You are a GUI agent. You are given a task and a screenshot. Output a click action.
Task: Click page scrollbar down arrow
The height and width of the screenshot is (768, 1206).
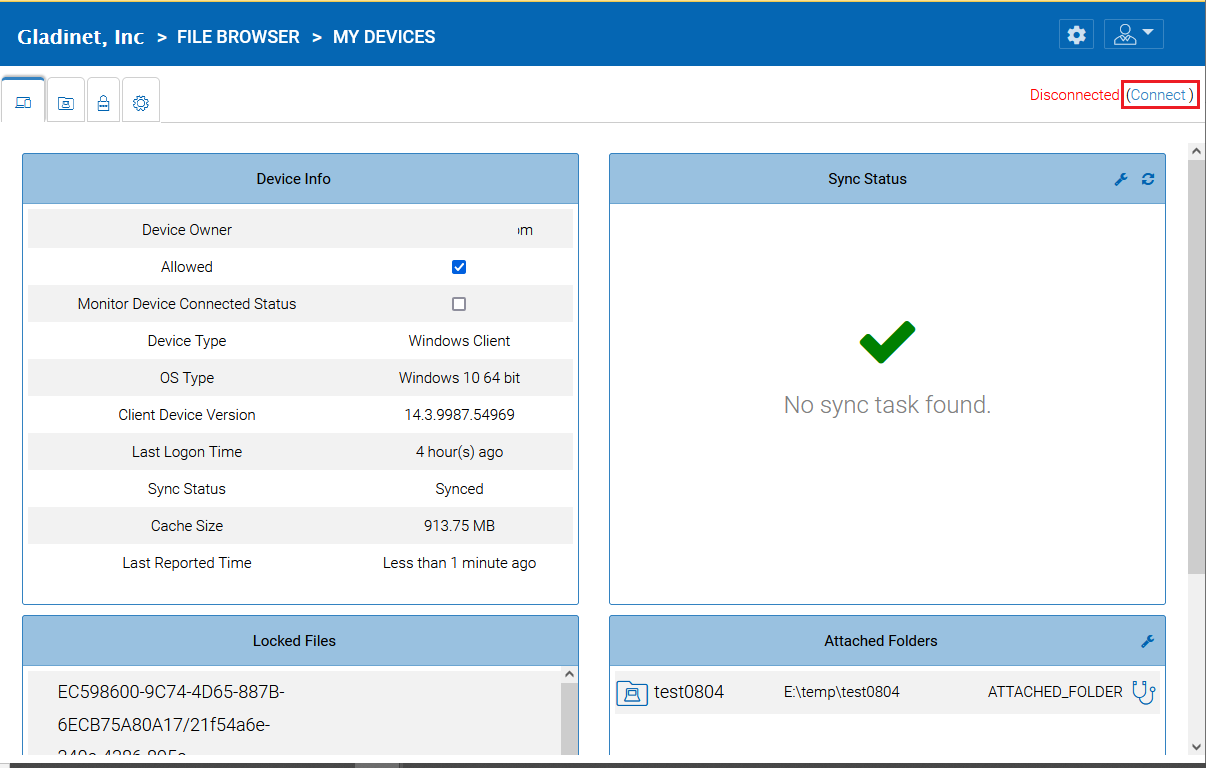[1196, 746]
